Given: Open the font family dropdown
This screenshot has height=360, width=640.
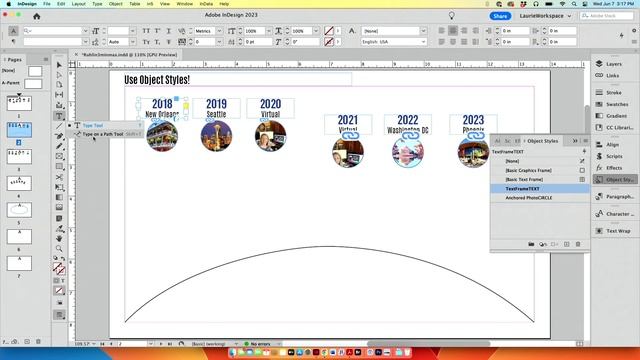Looking at the screenshot, I should pos(85,31).
